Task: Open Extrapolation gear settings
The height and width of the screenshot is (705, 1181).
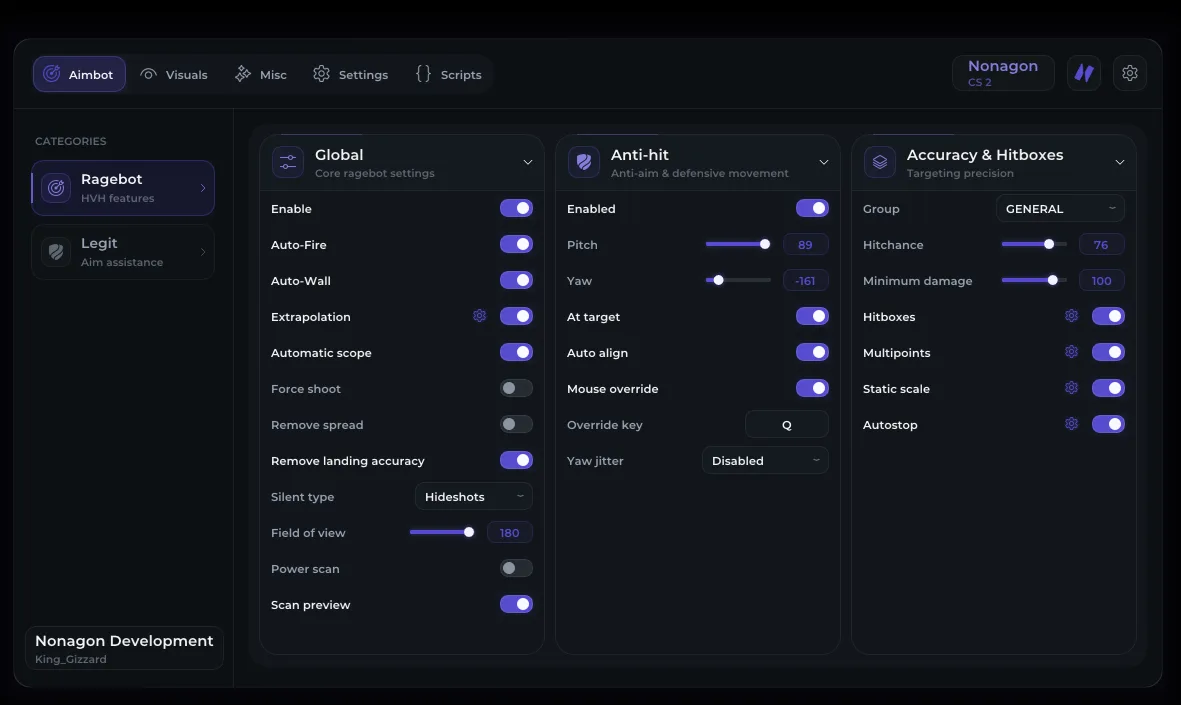Action: click(480, 316)
